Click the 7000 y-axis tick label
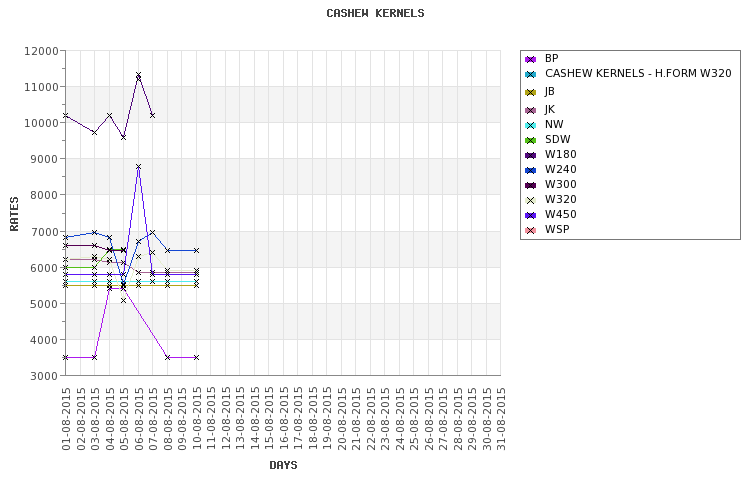The image size is (750, 500). 44,232
